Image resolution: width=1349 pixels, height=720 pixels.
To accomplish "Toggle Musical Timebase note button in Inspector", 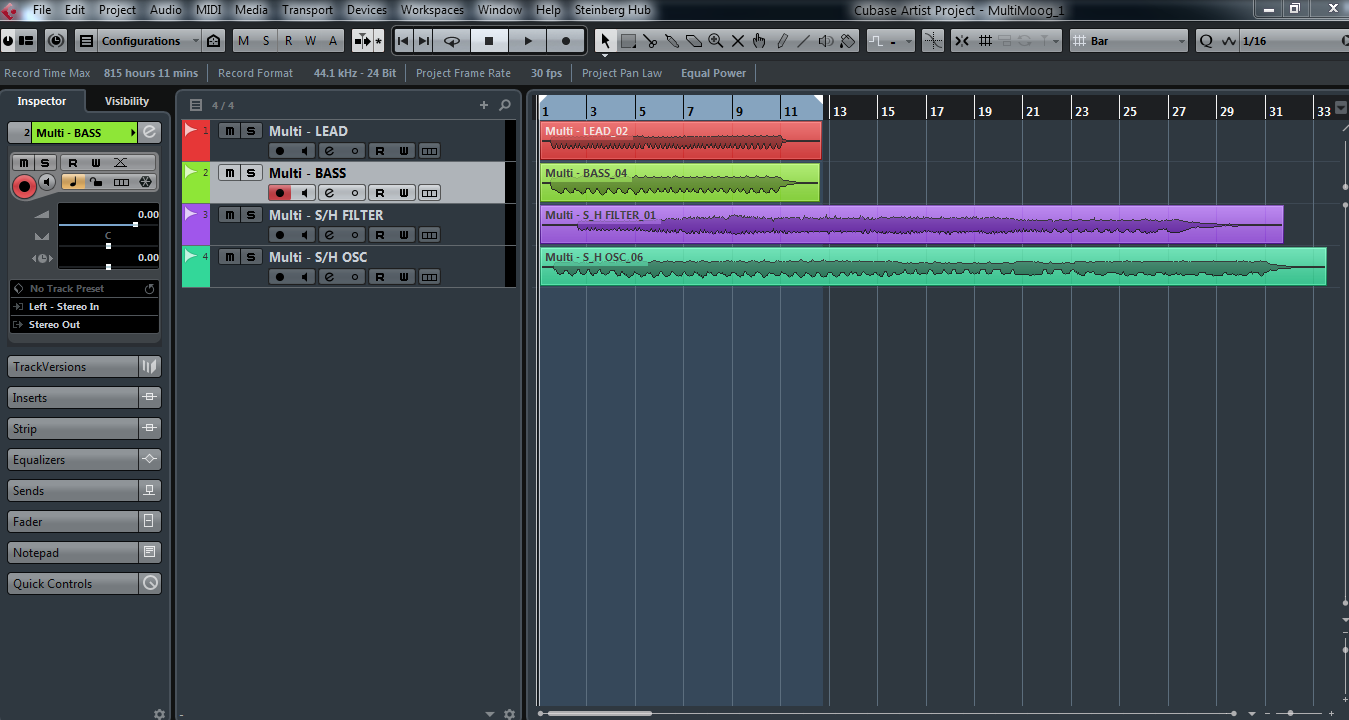I will click(x=72, y=182).
